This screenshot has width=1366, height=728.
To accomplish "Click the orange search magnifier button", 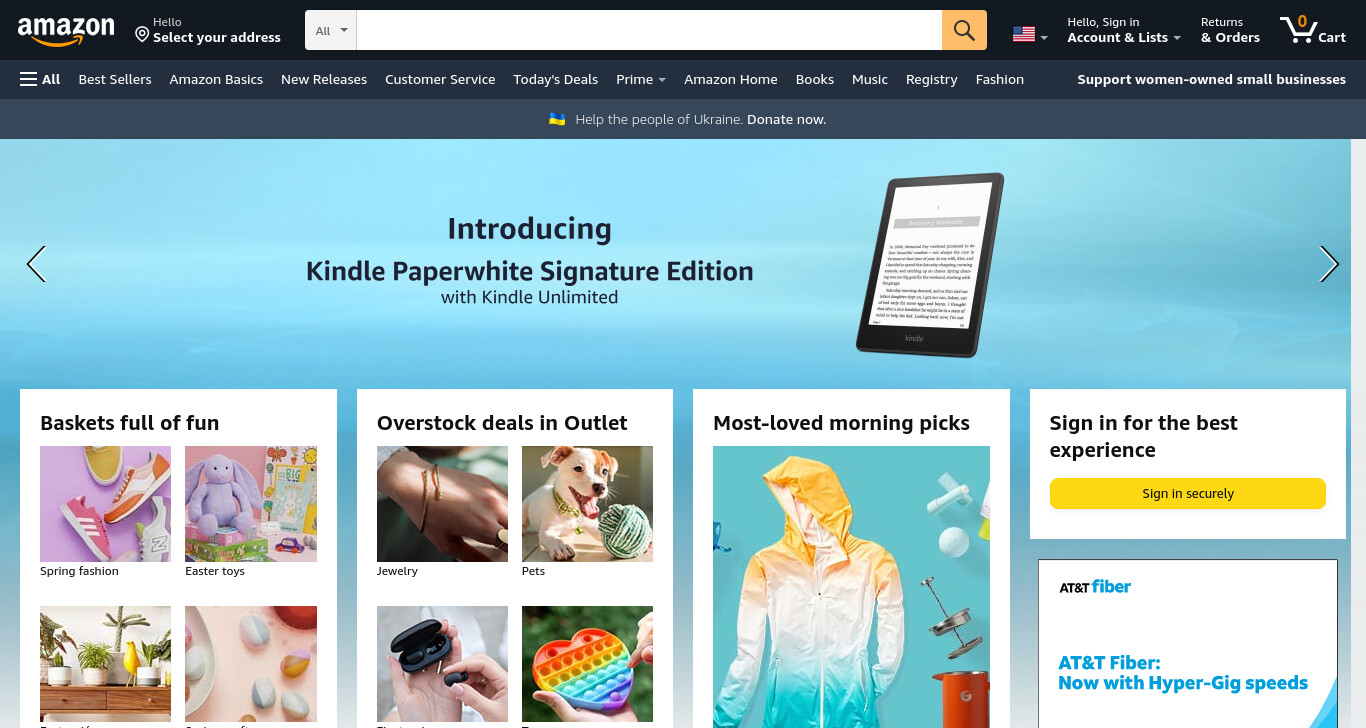I will [964, 30].
